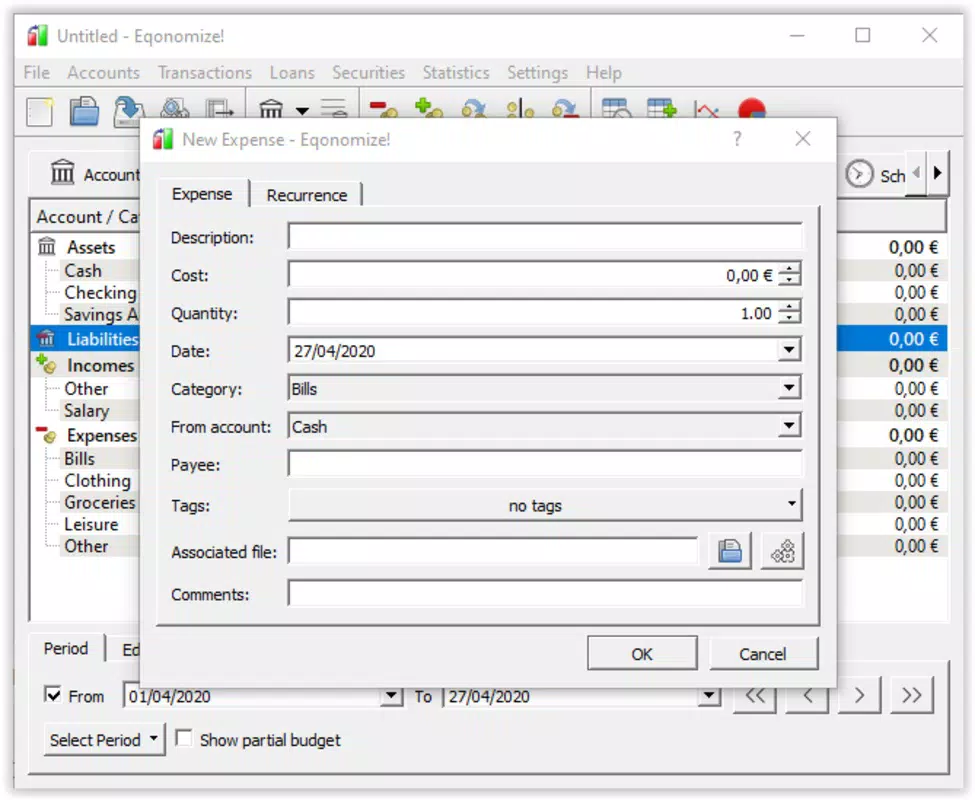The width and height of the screenshot is (975, 800).
Task: Open the line chart toolbar icon
Action: pos(707,109)
